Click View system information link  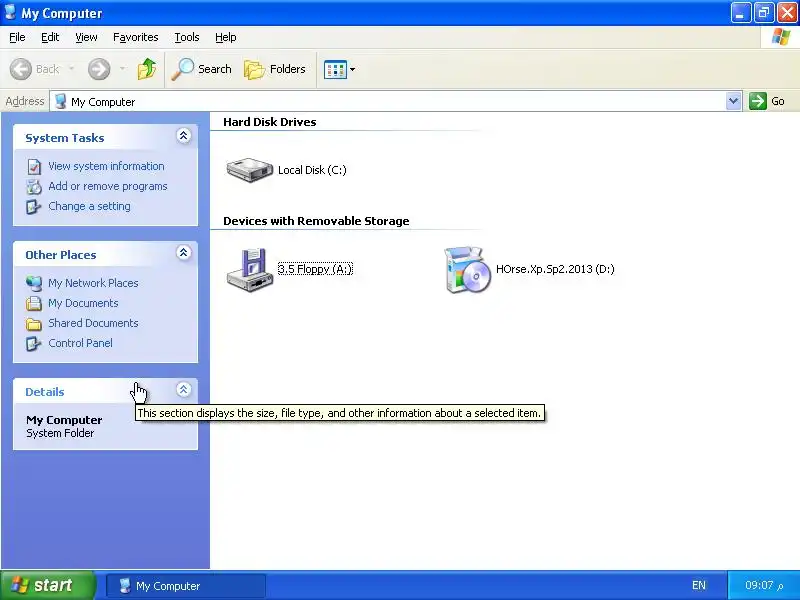coord(106,166)
